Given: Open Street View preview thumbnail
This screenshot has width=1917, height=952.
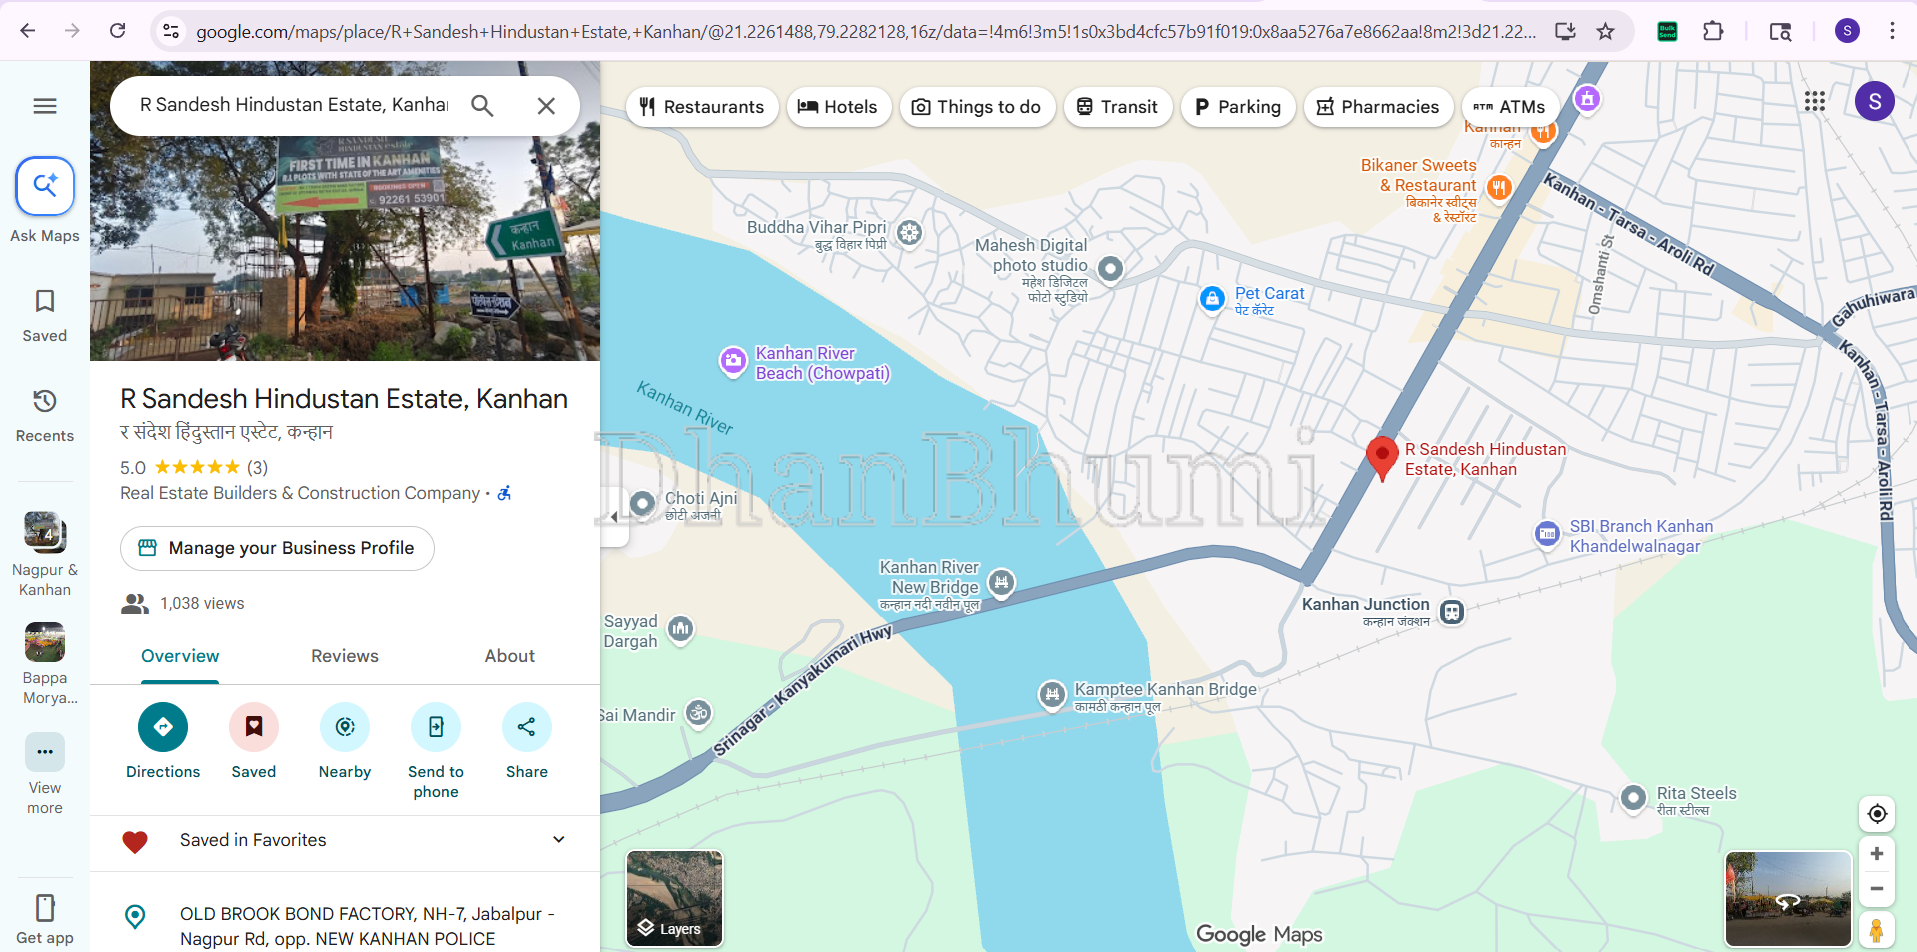Looking at the screenshot, I should pos(1788,898).
